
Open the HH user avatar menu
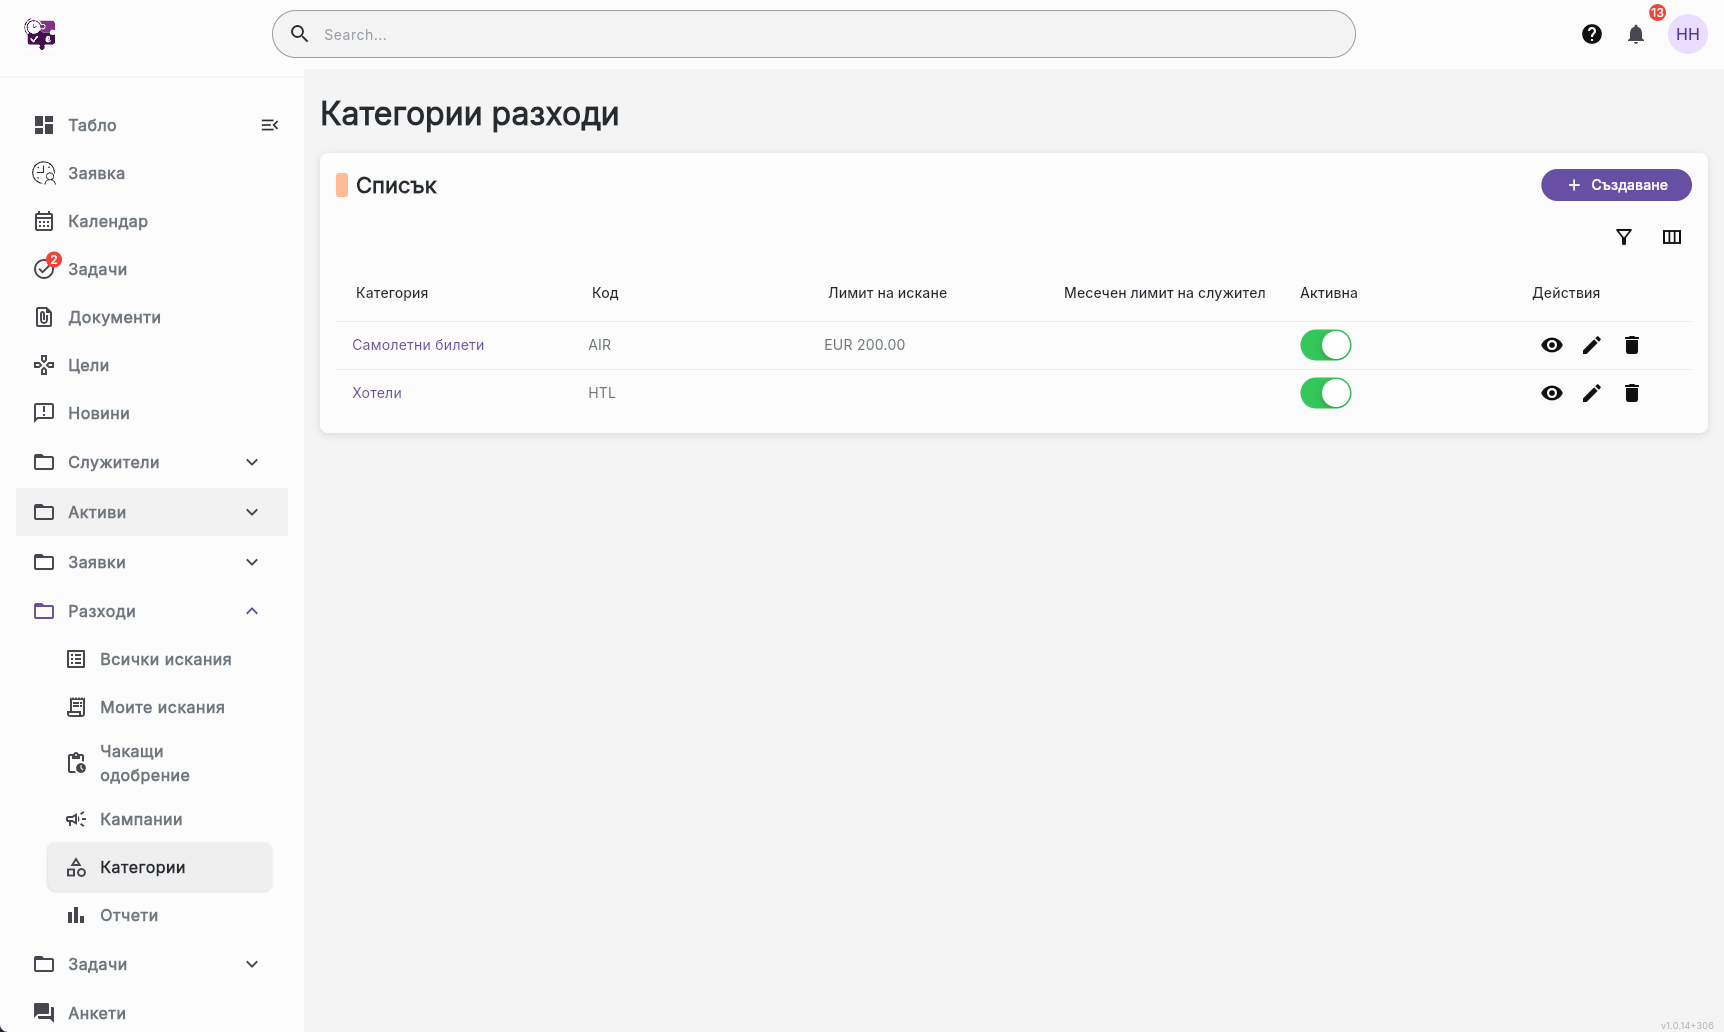(x=1688, y=34)
